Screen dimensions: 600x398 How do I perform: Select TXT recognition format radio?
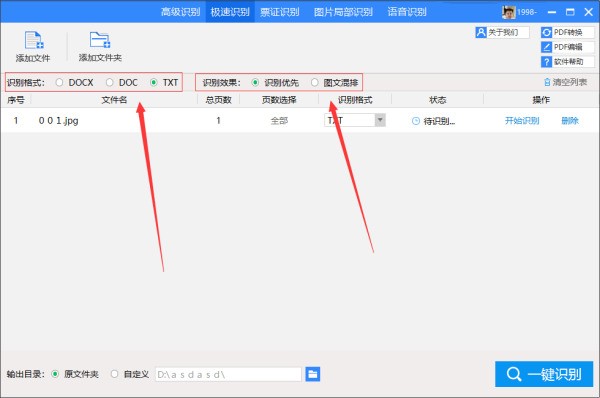pyautogui.click(x=153, y=82)
